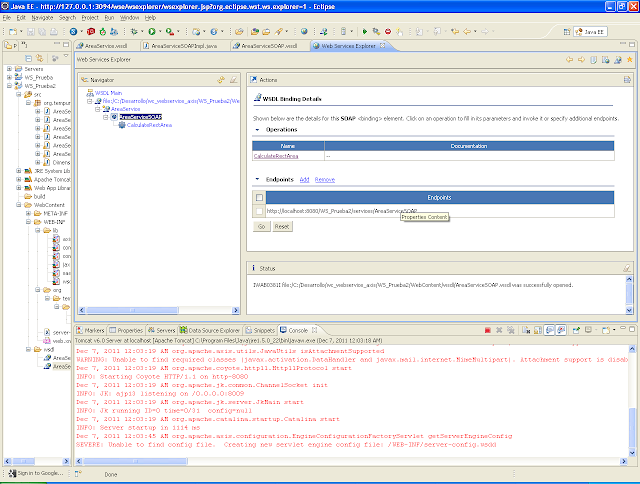Collapse the AreaService node in Navigator
This screenshot has width=640, height=484.
pyautogui.click(x=98, y=109)
